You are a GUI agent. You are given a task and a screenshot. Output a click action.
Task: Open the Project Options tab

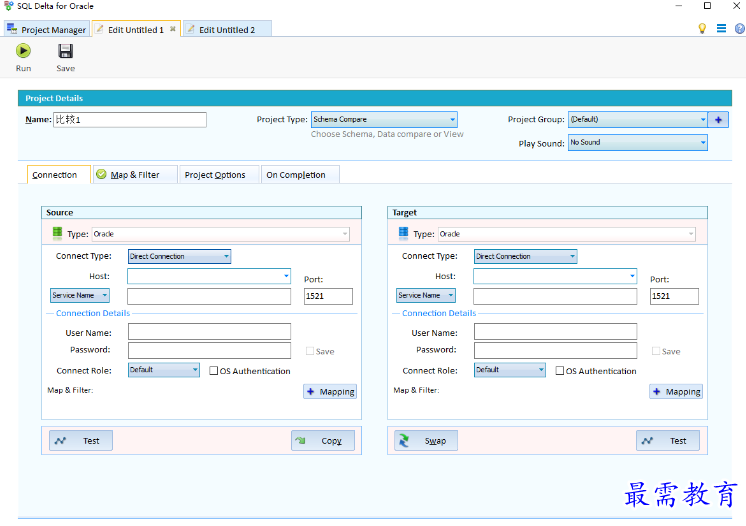point(219,175)
